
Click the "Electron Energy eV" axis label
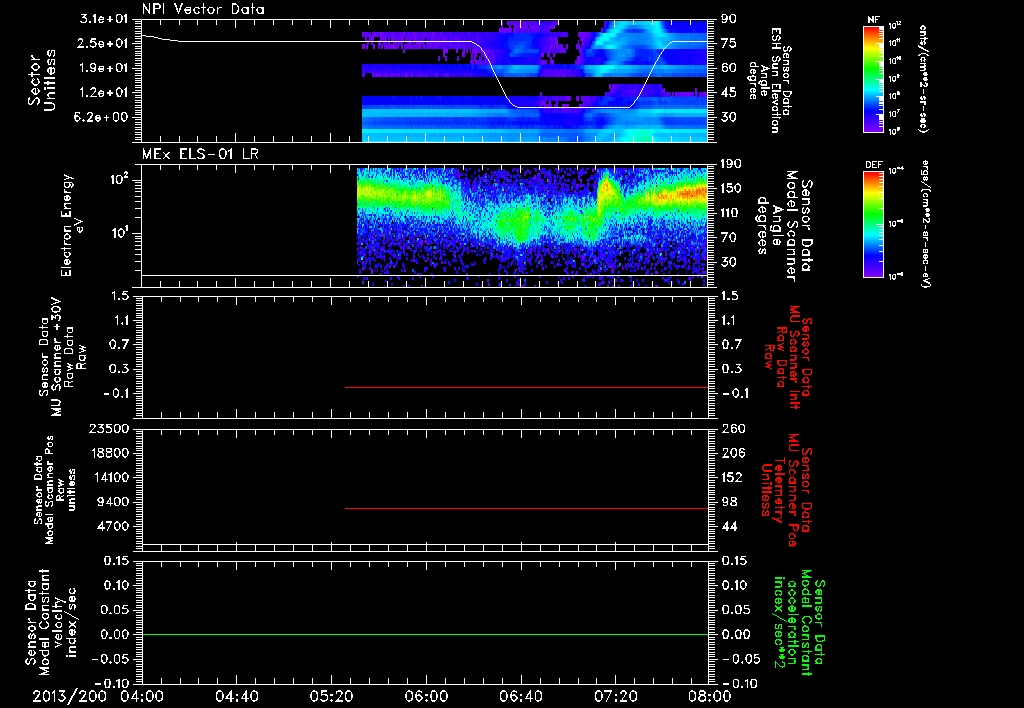pyautogui.click(x=74, y=225)
